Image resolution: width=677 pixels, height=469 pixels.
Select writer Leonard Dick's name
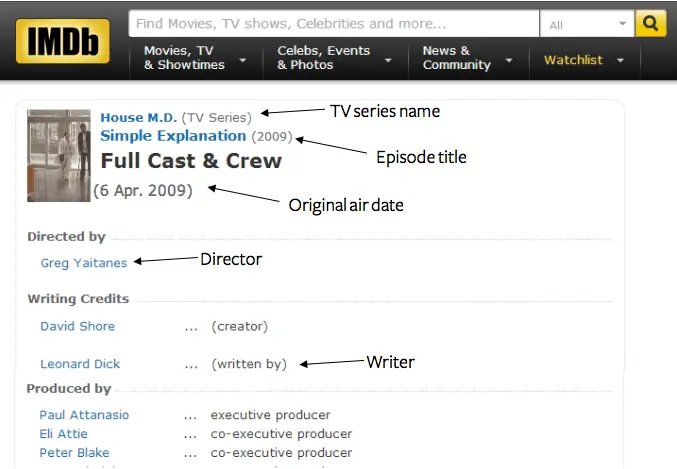[80, 364]
